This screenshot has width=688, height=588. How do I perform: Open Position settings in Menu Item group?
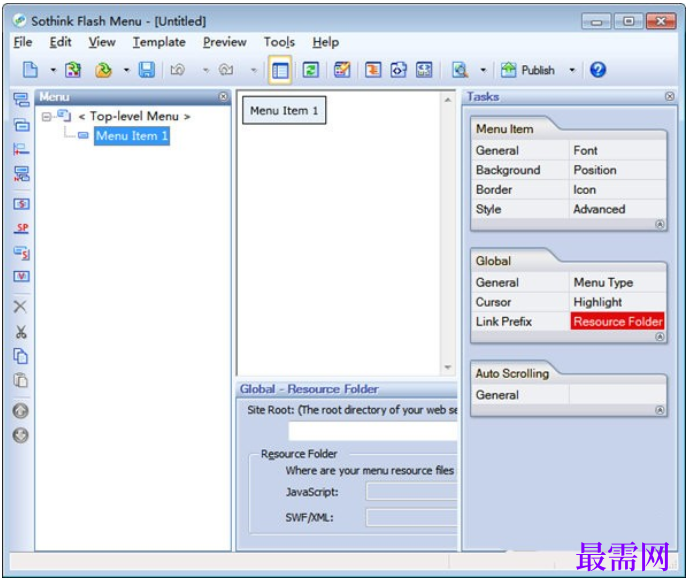point(595,170)
